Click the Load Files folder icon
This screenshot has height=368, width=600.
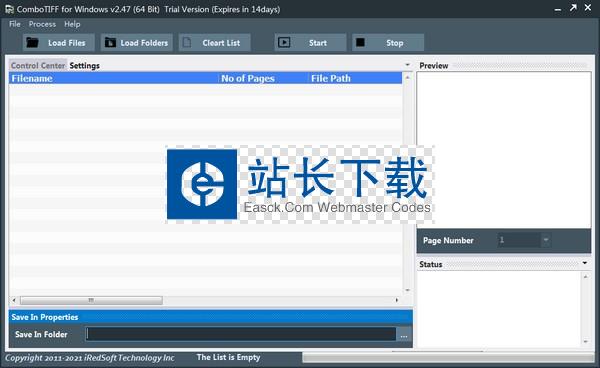[33, 42]
